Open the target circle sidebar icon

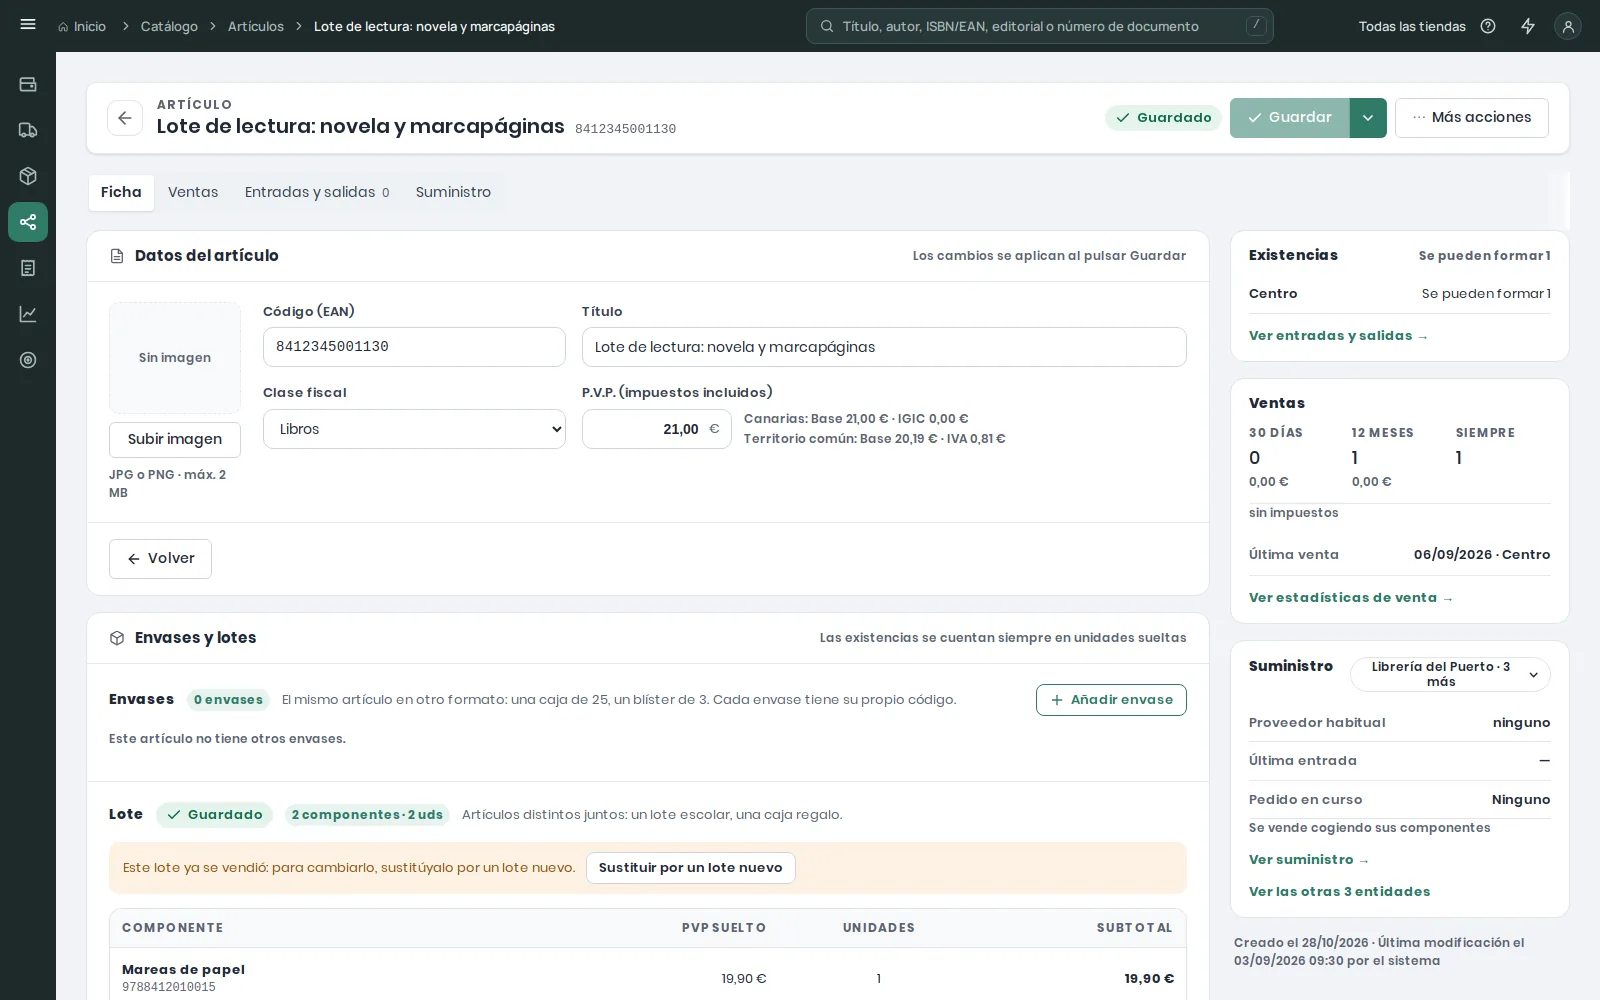(28, 360)
